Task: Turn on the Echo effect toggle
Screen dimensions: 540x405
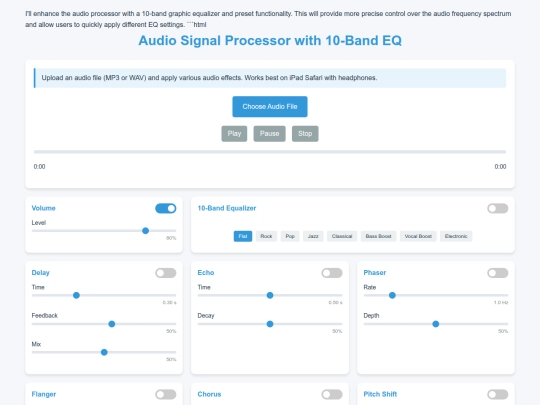Action: [x=332, y=273]
